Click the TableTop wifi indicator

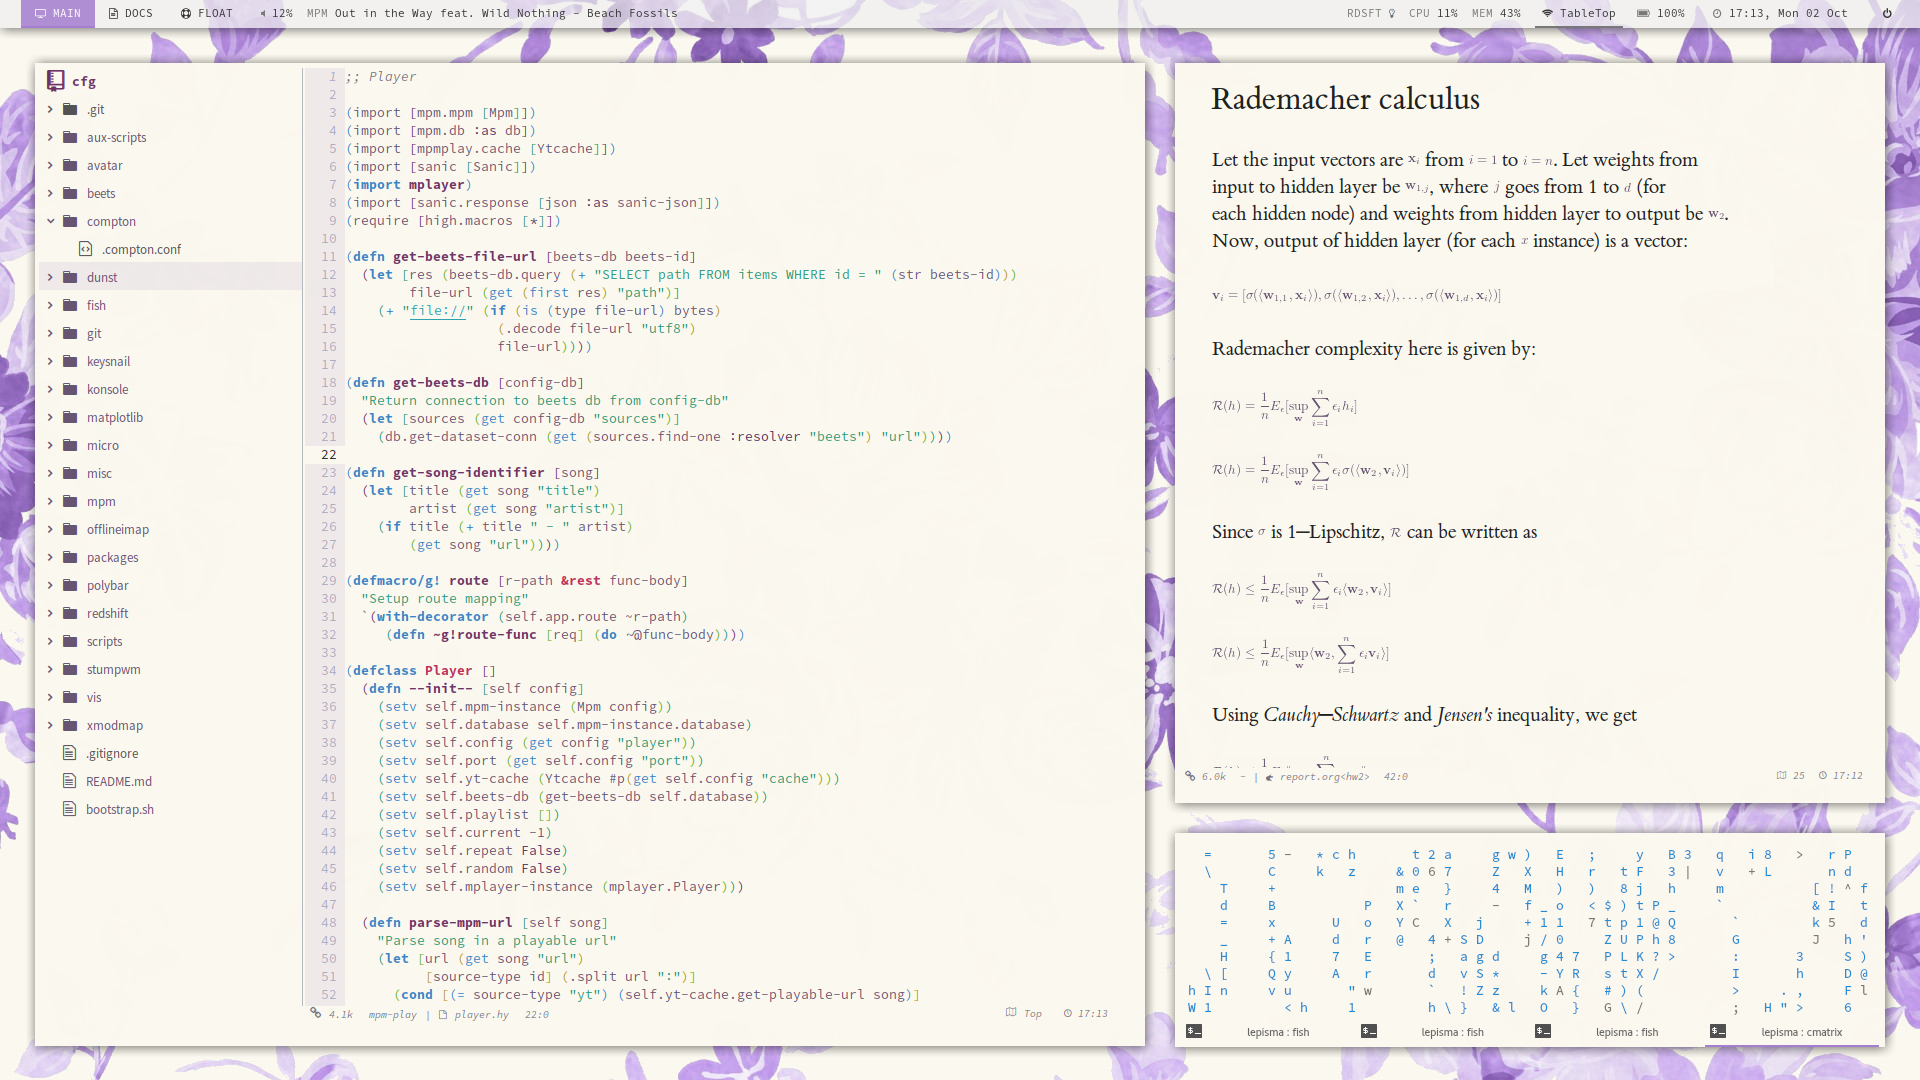tap(1578, 13)
